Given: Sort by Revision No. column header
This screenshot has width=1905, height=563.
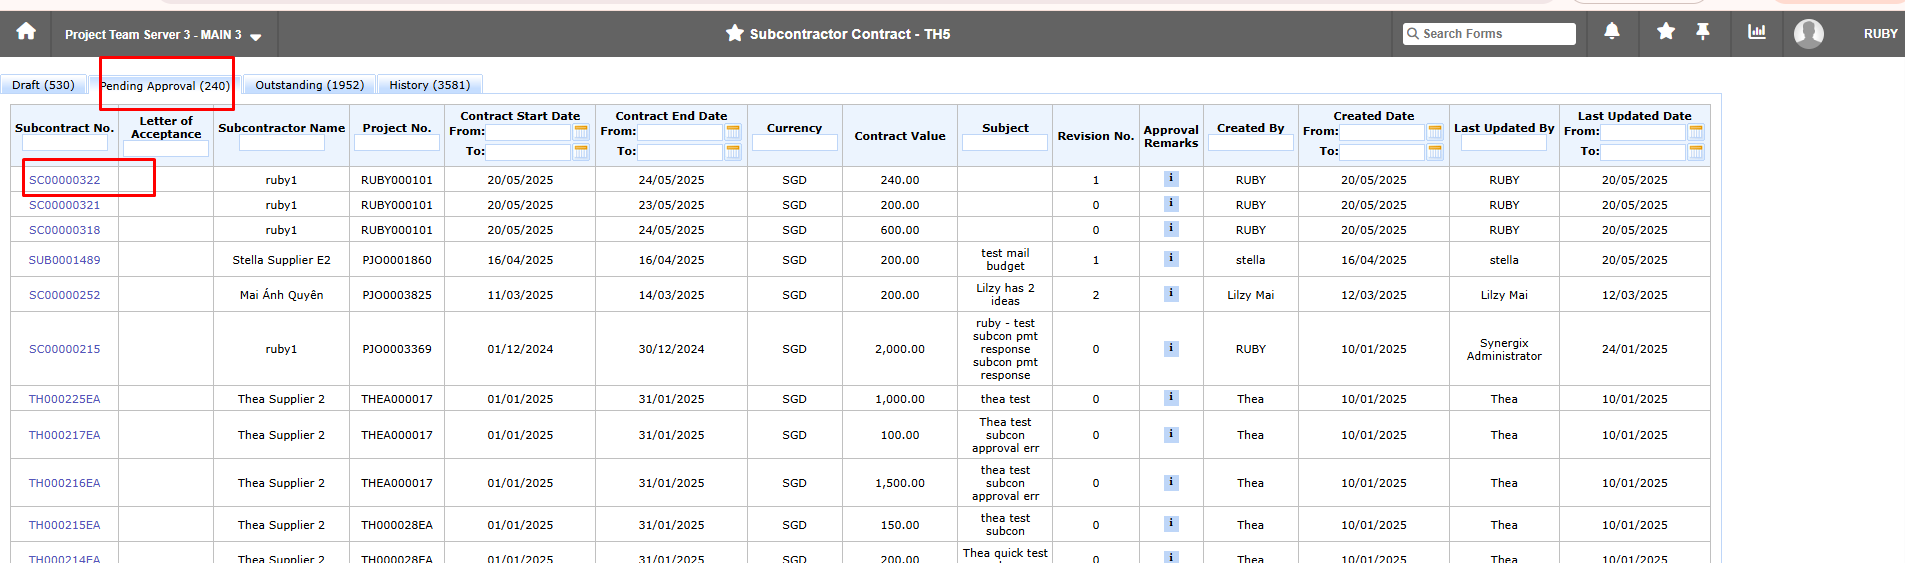Looking at the screenshot, I should pyautogui.click(x=1096, y=136).
